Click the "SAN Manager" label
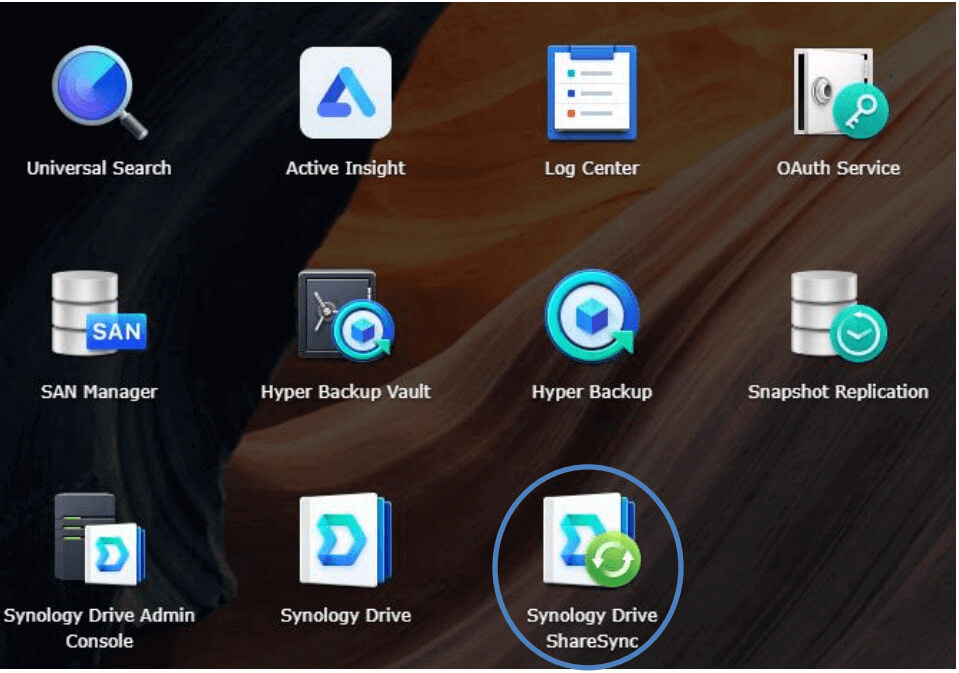 (99, 392)
